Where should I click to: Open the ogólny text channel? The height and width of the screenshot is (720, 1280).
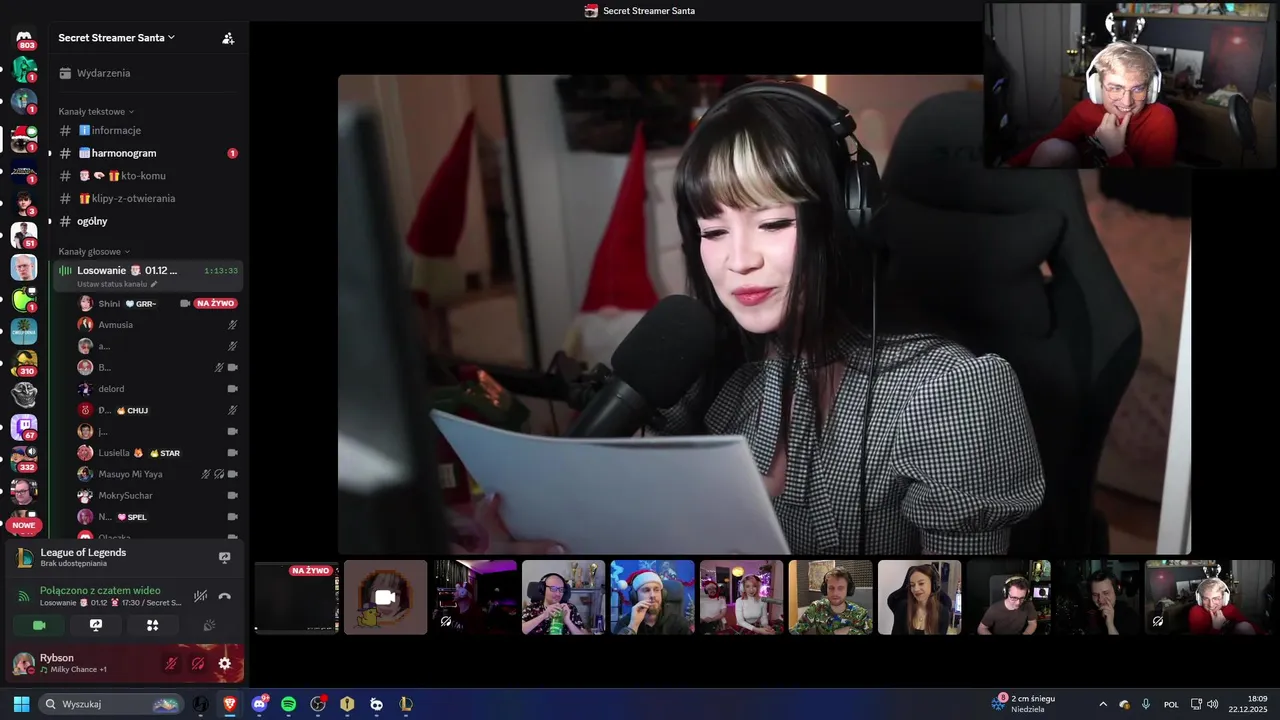point(146,221)
